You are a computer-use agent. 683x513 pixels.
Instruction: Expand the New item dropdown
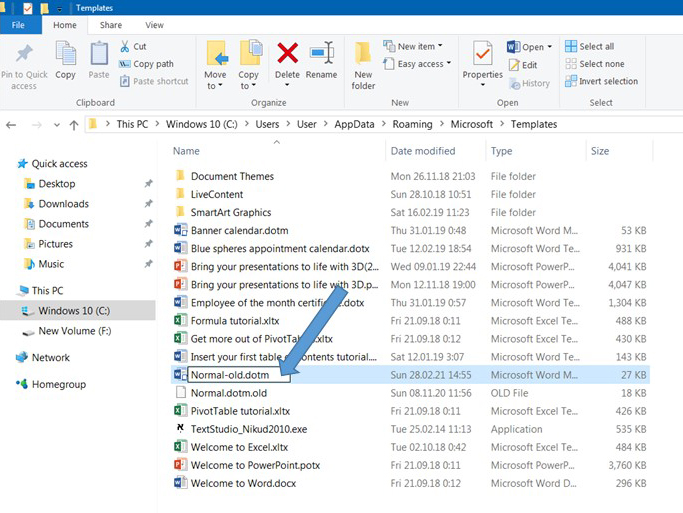click(x=418, y=47)
